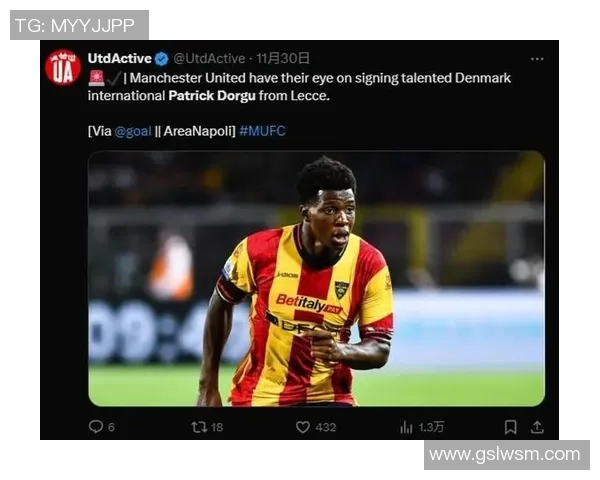Open the #MUFC hashtag
Viewport: 600px width, 480px height.
[x=262, y=131]
